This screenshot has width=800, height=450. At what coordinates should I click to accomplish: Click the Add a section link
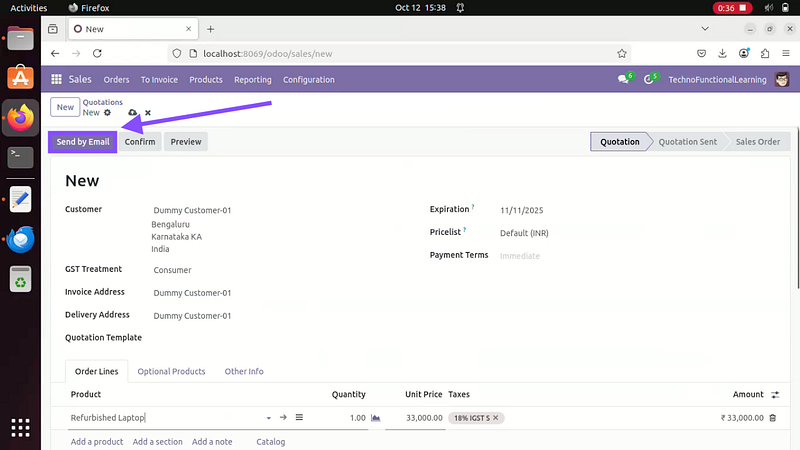(x=157, y=442)
